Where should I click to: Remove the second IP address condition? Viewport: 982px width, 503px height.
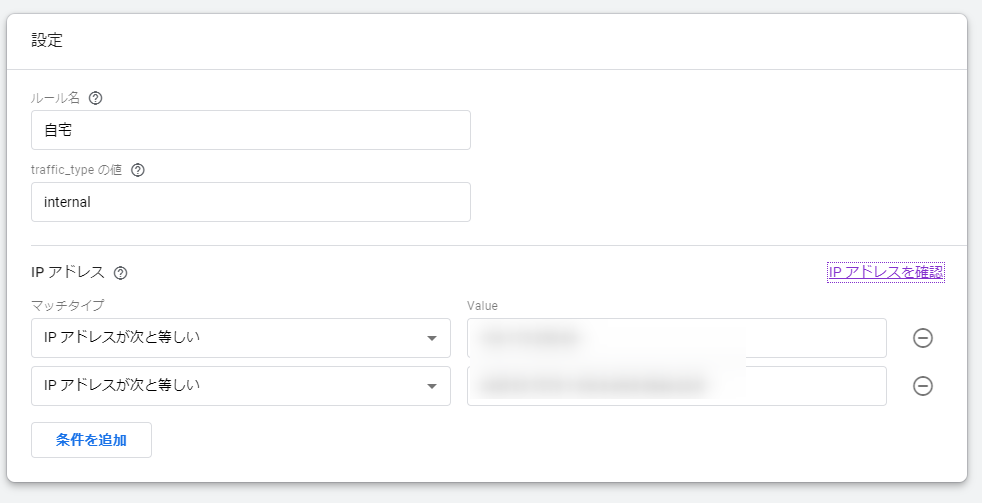point(923,386)
